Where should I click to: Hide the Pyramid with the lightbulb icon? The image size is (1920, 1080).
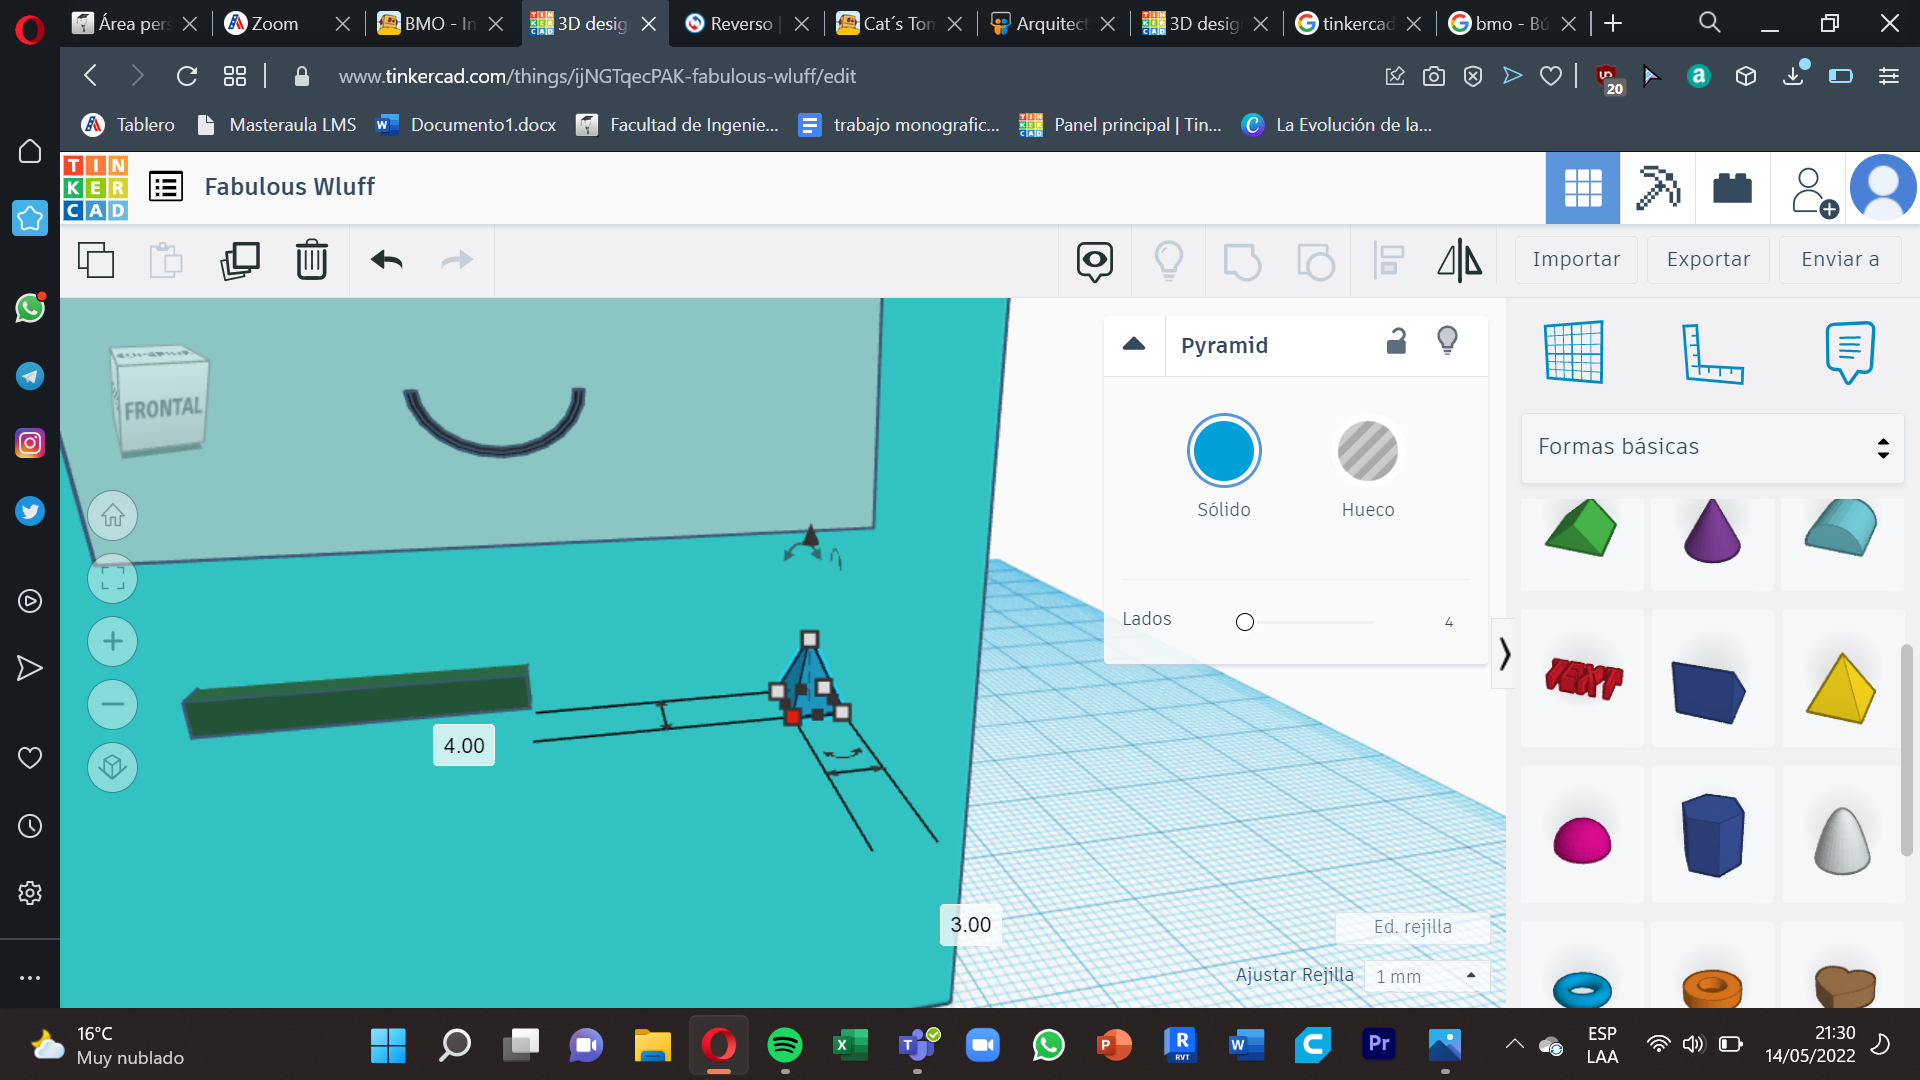(1447, 341)
